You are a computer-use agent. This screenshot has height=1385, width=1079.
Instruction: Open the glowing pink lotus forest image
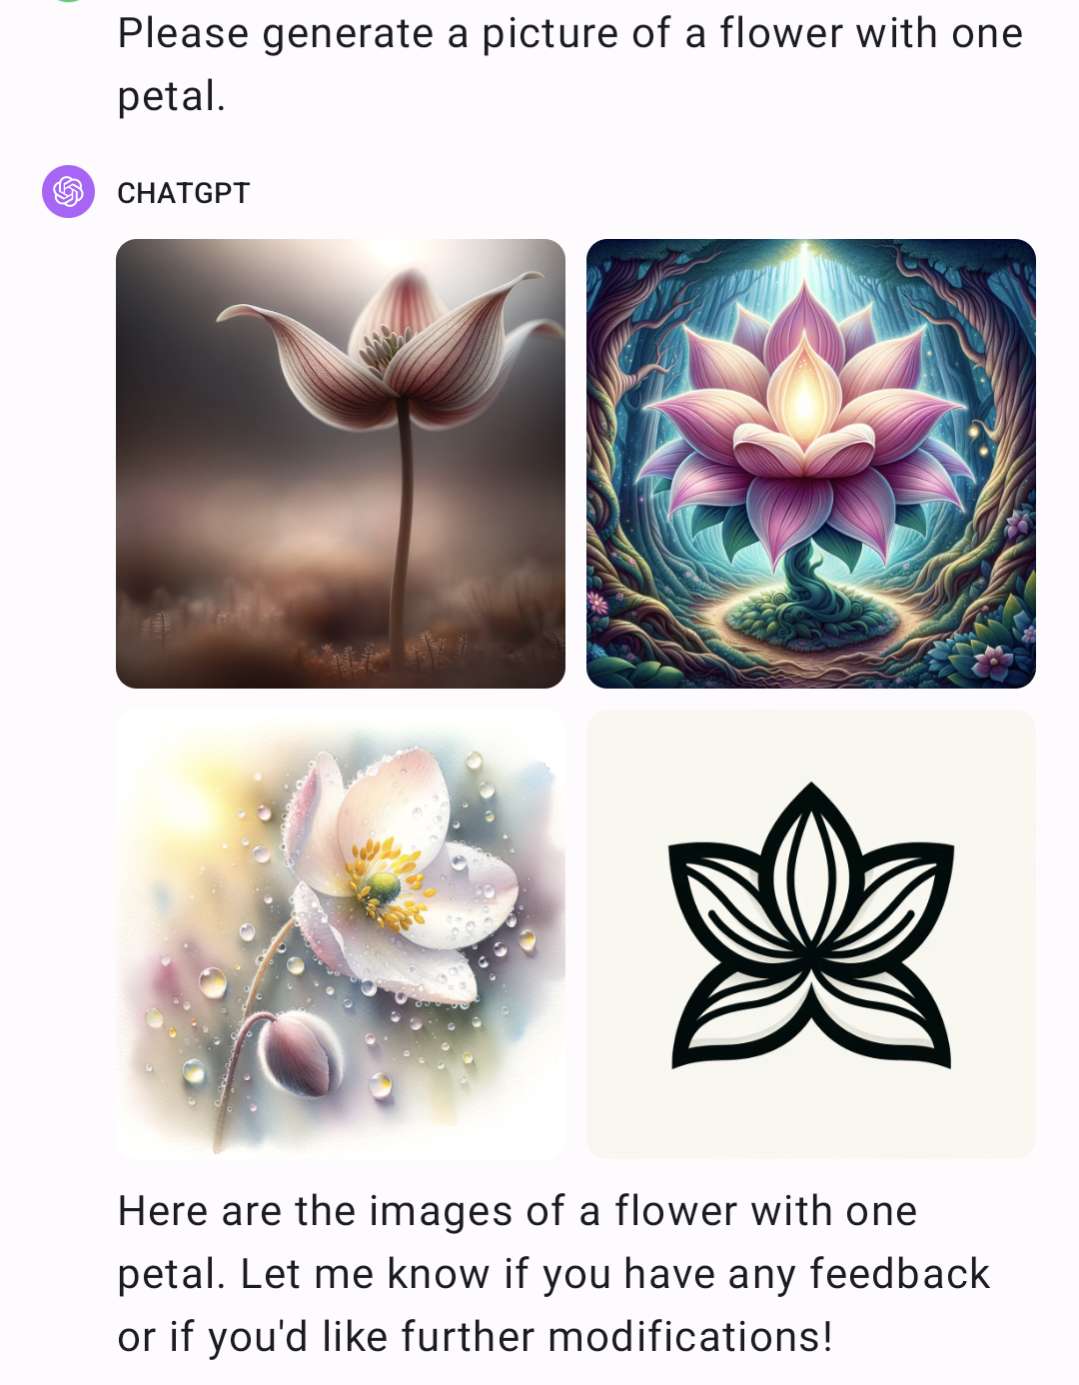pyautogui.click(x=811, y=463)
